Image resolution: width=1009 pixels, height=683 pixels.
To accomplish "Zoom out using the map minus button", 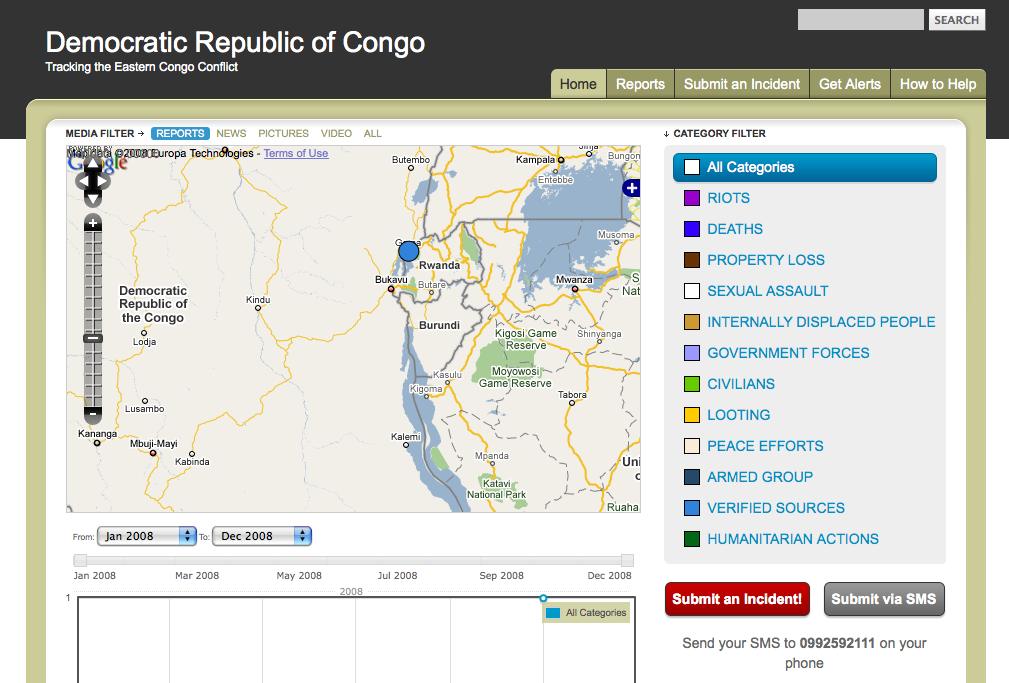I will 93,414.
